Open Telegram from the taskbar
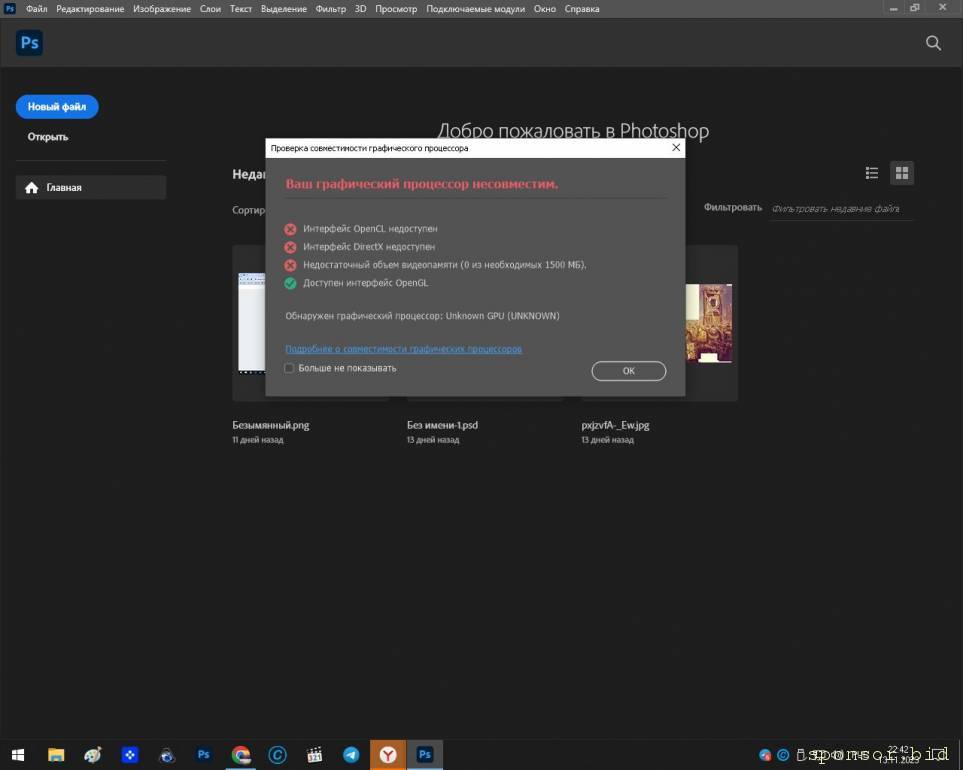Viewport: 963px width, 770px height. click(x=351, y=755)
